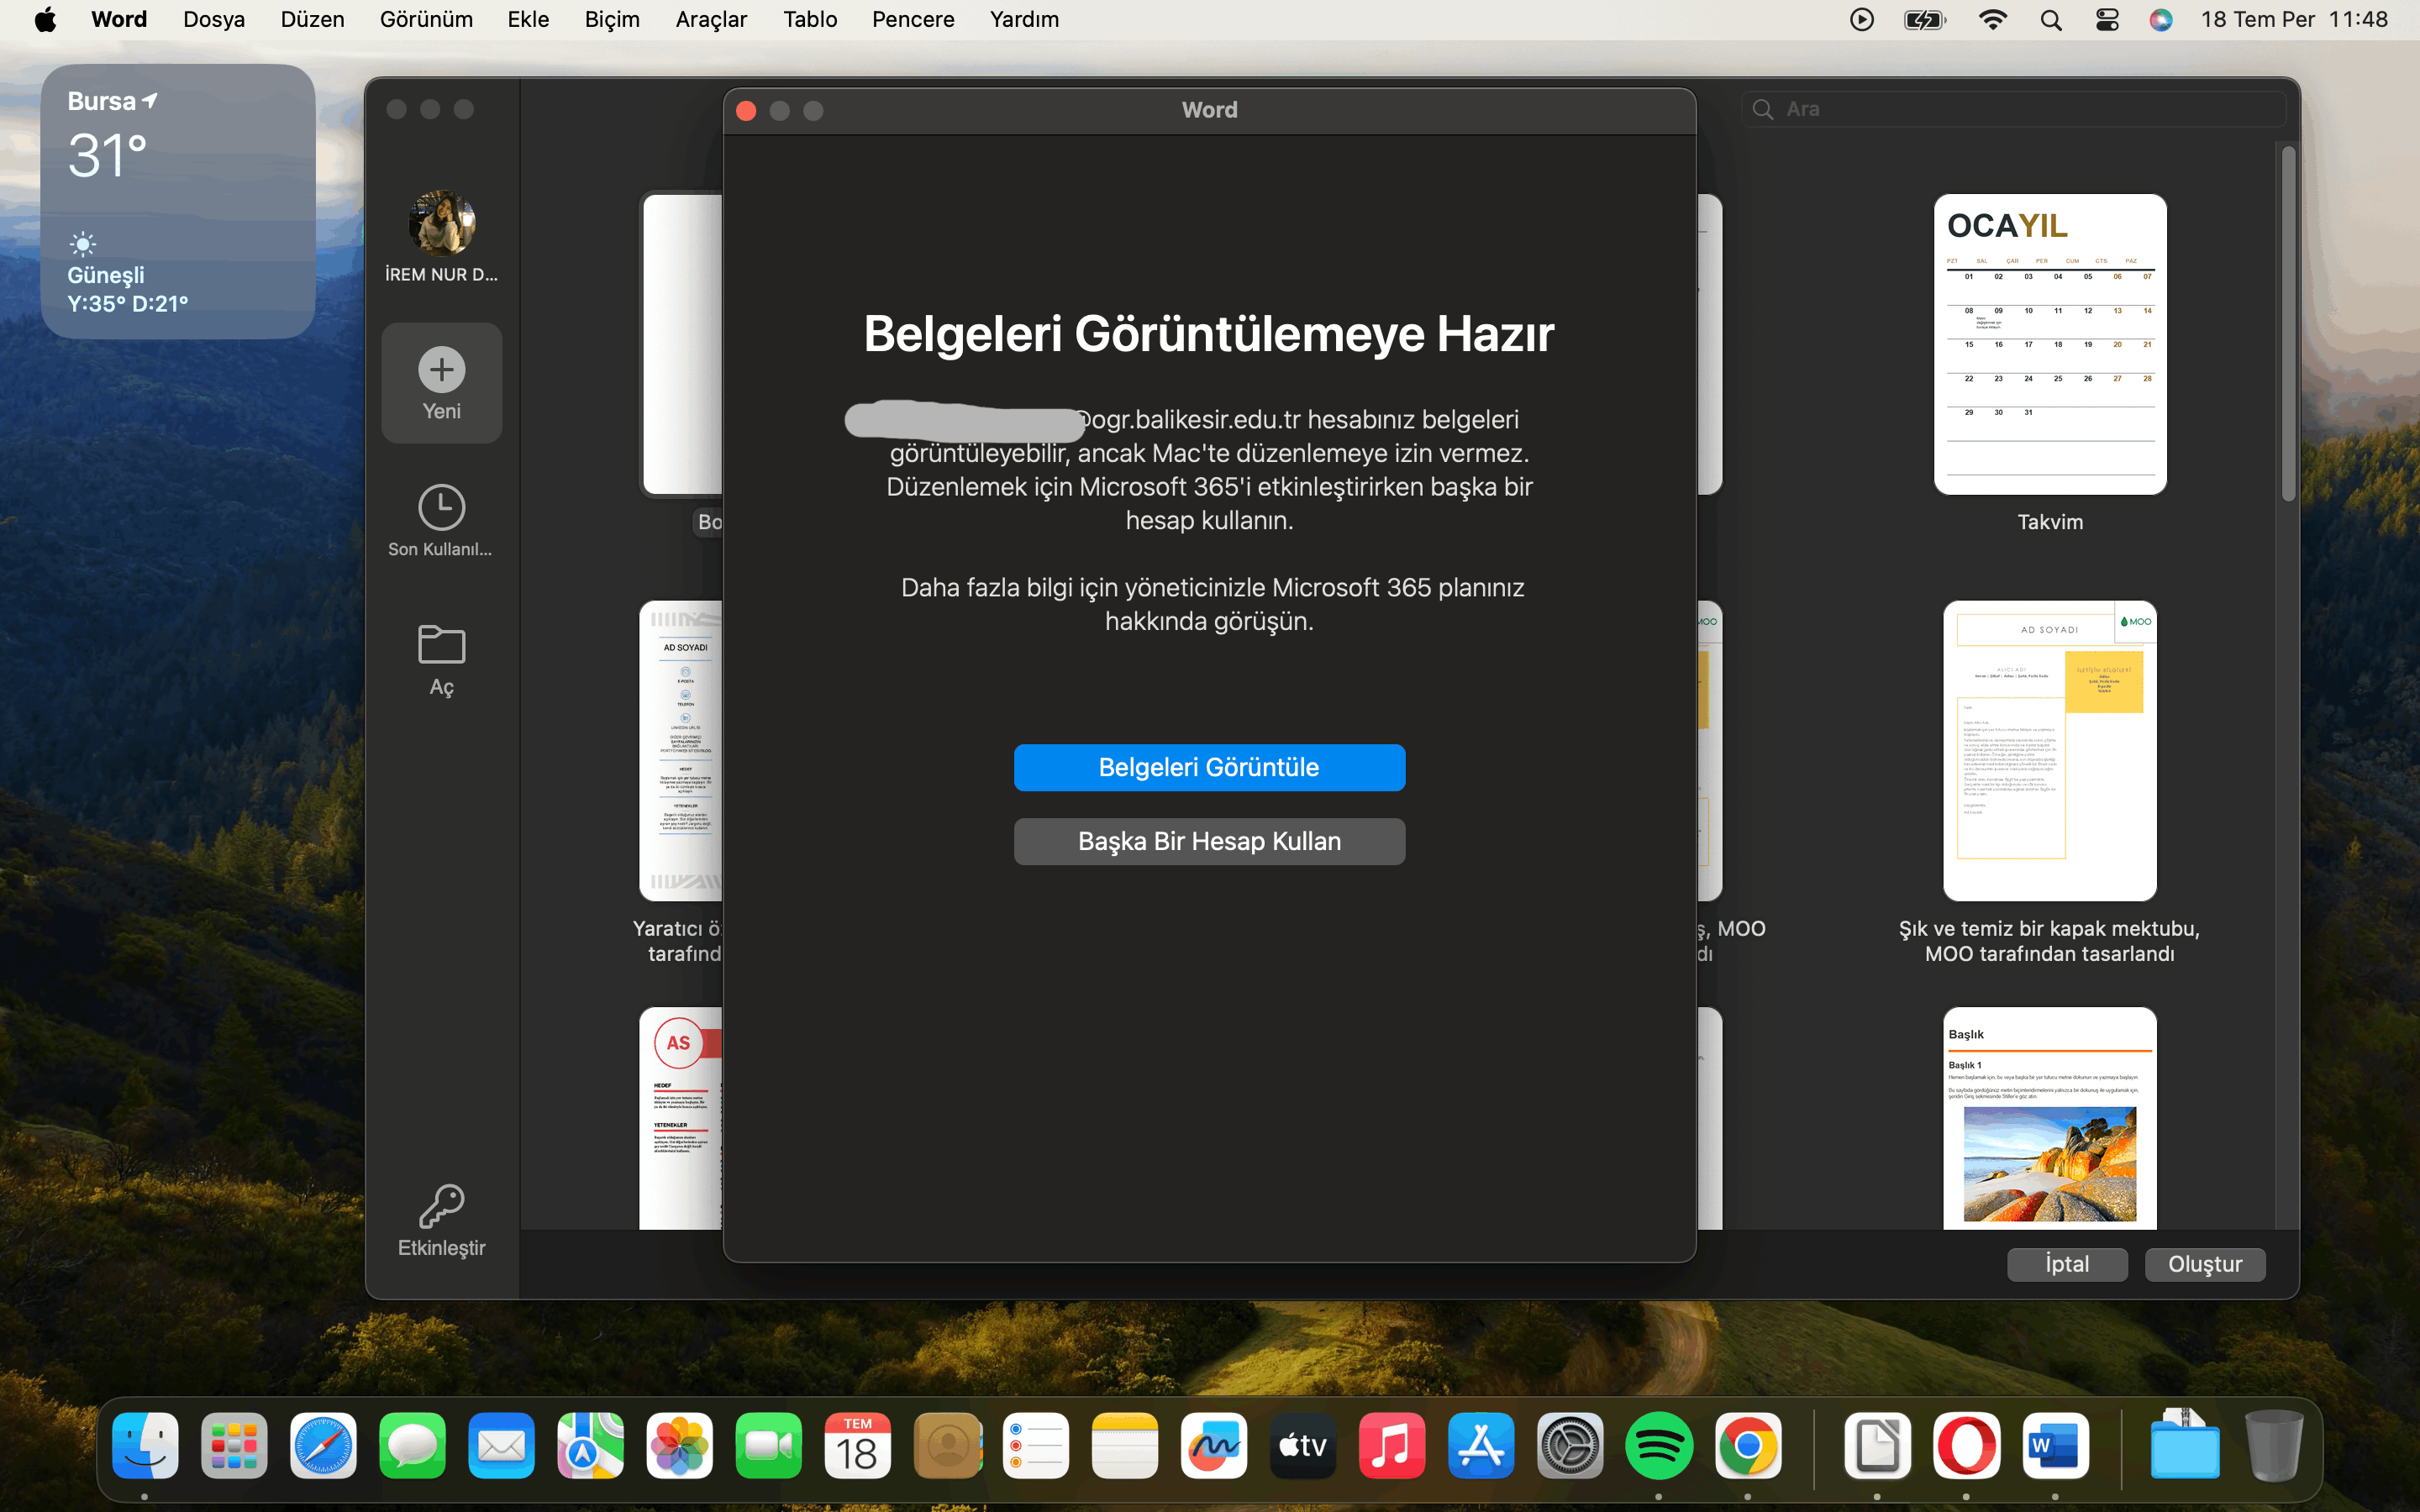Image resolution: width=2420 pixels, height=1512 pixels.
Task: Select the MOO kapak mektubu template
Action: (2050, 751)
